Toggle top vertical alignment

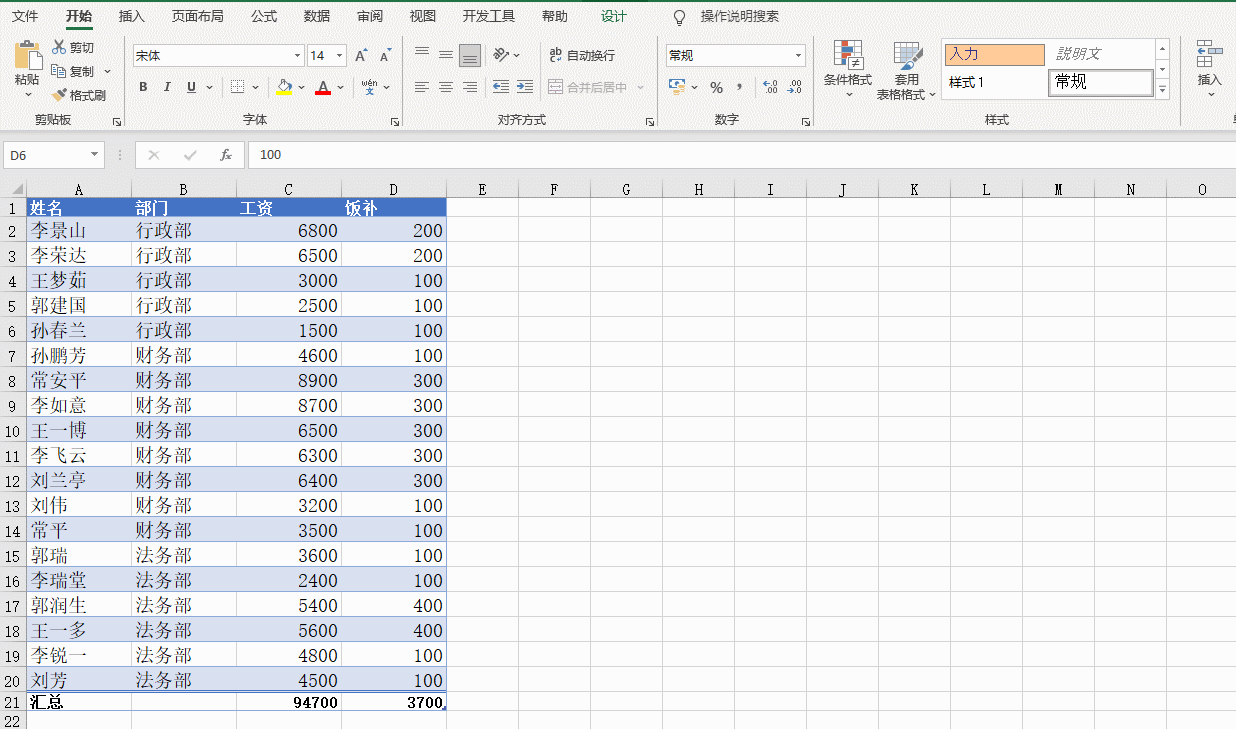click(422, 55)
